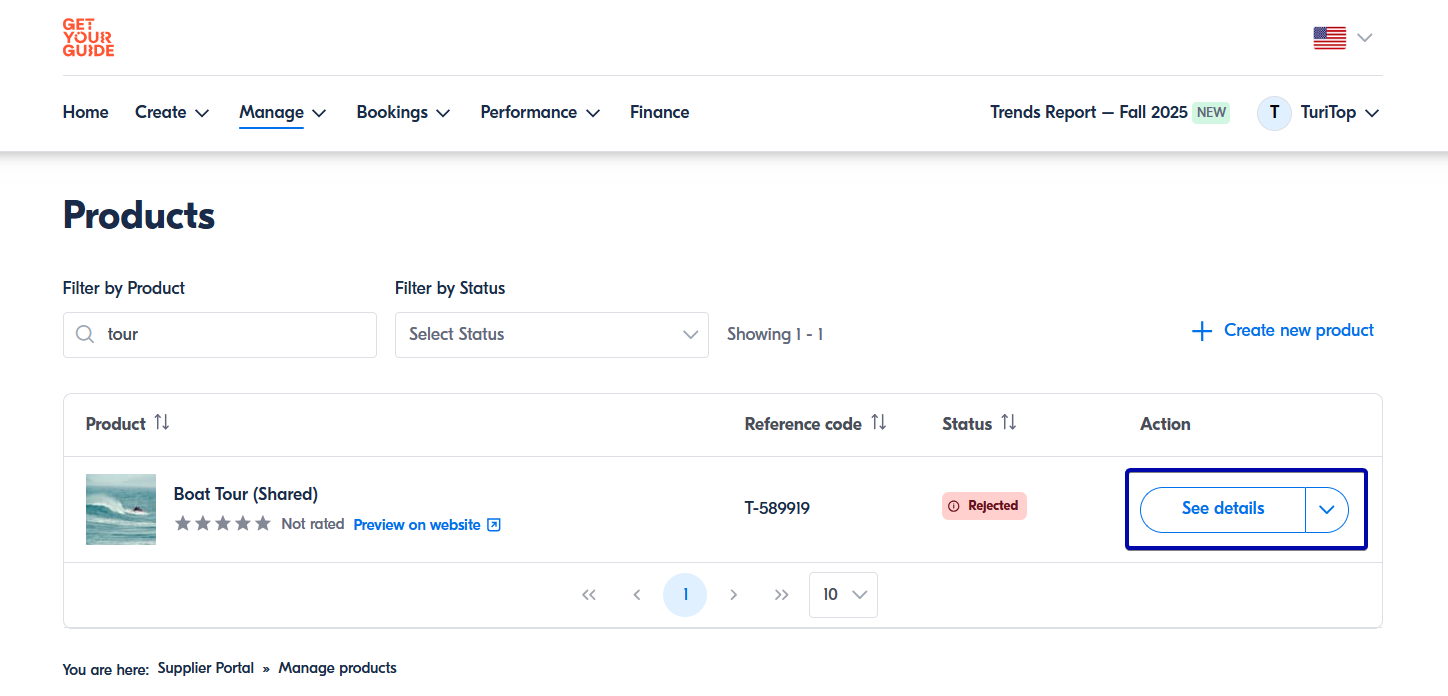Sort by Status column arrows

pyautogui.click(x=1008, y=423)
